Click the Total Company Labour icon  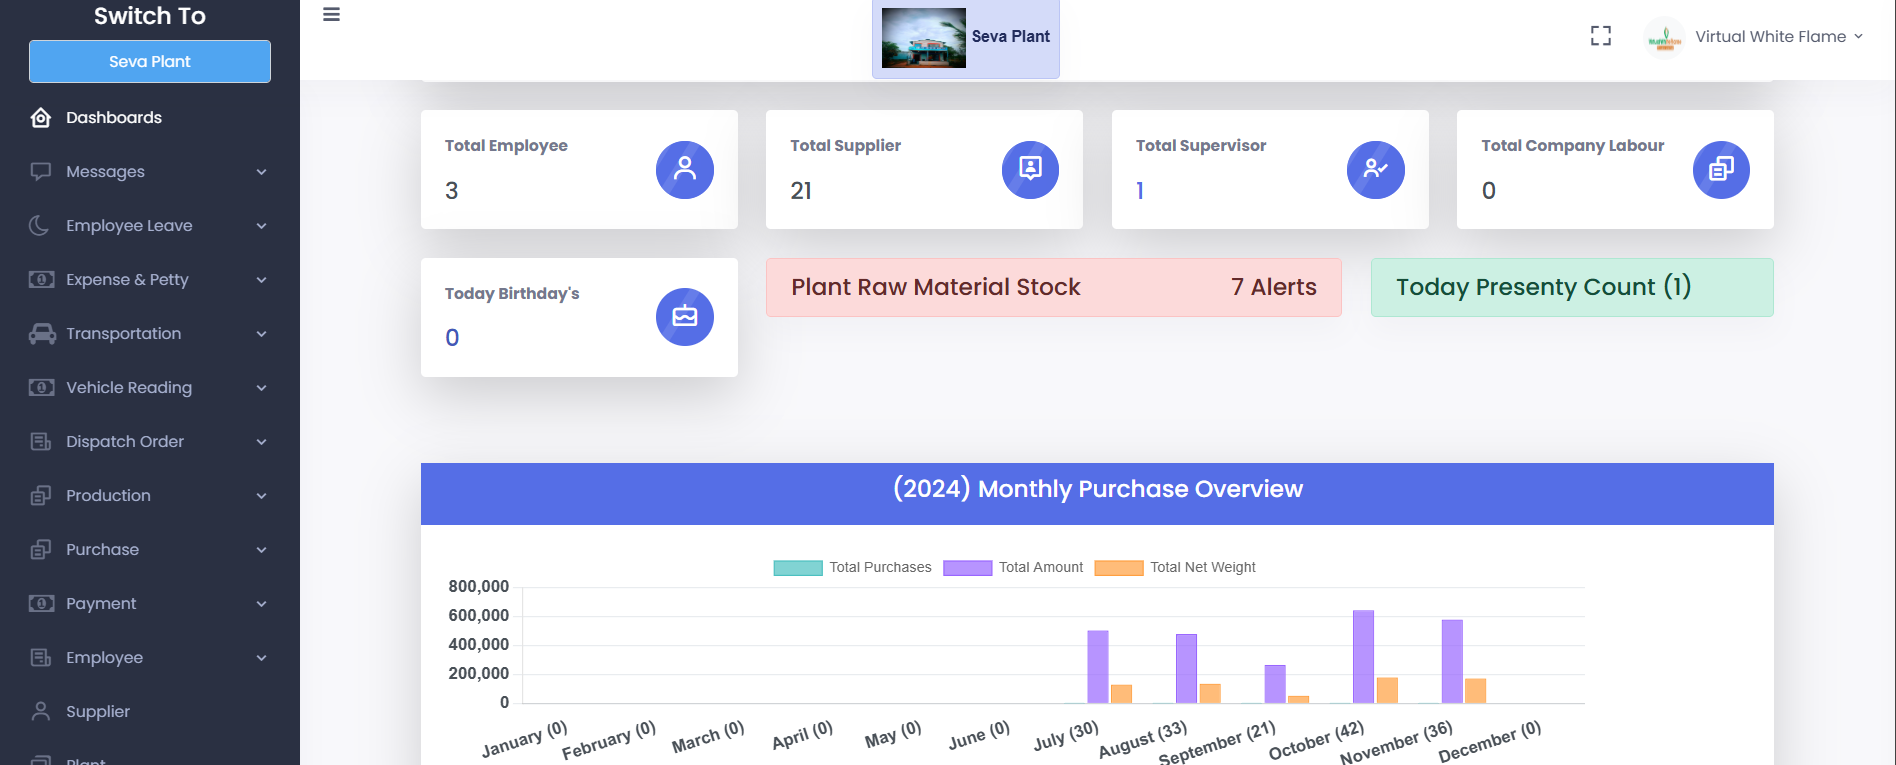(x=1720, y=169)
